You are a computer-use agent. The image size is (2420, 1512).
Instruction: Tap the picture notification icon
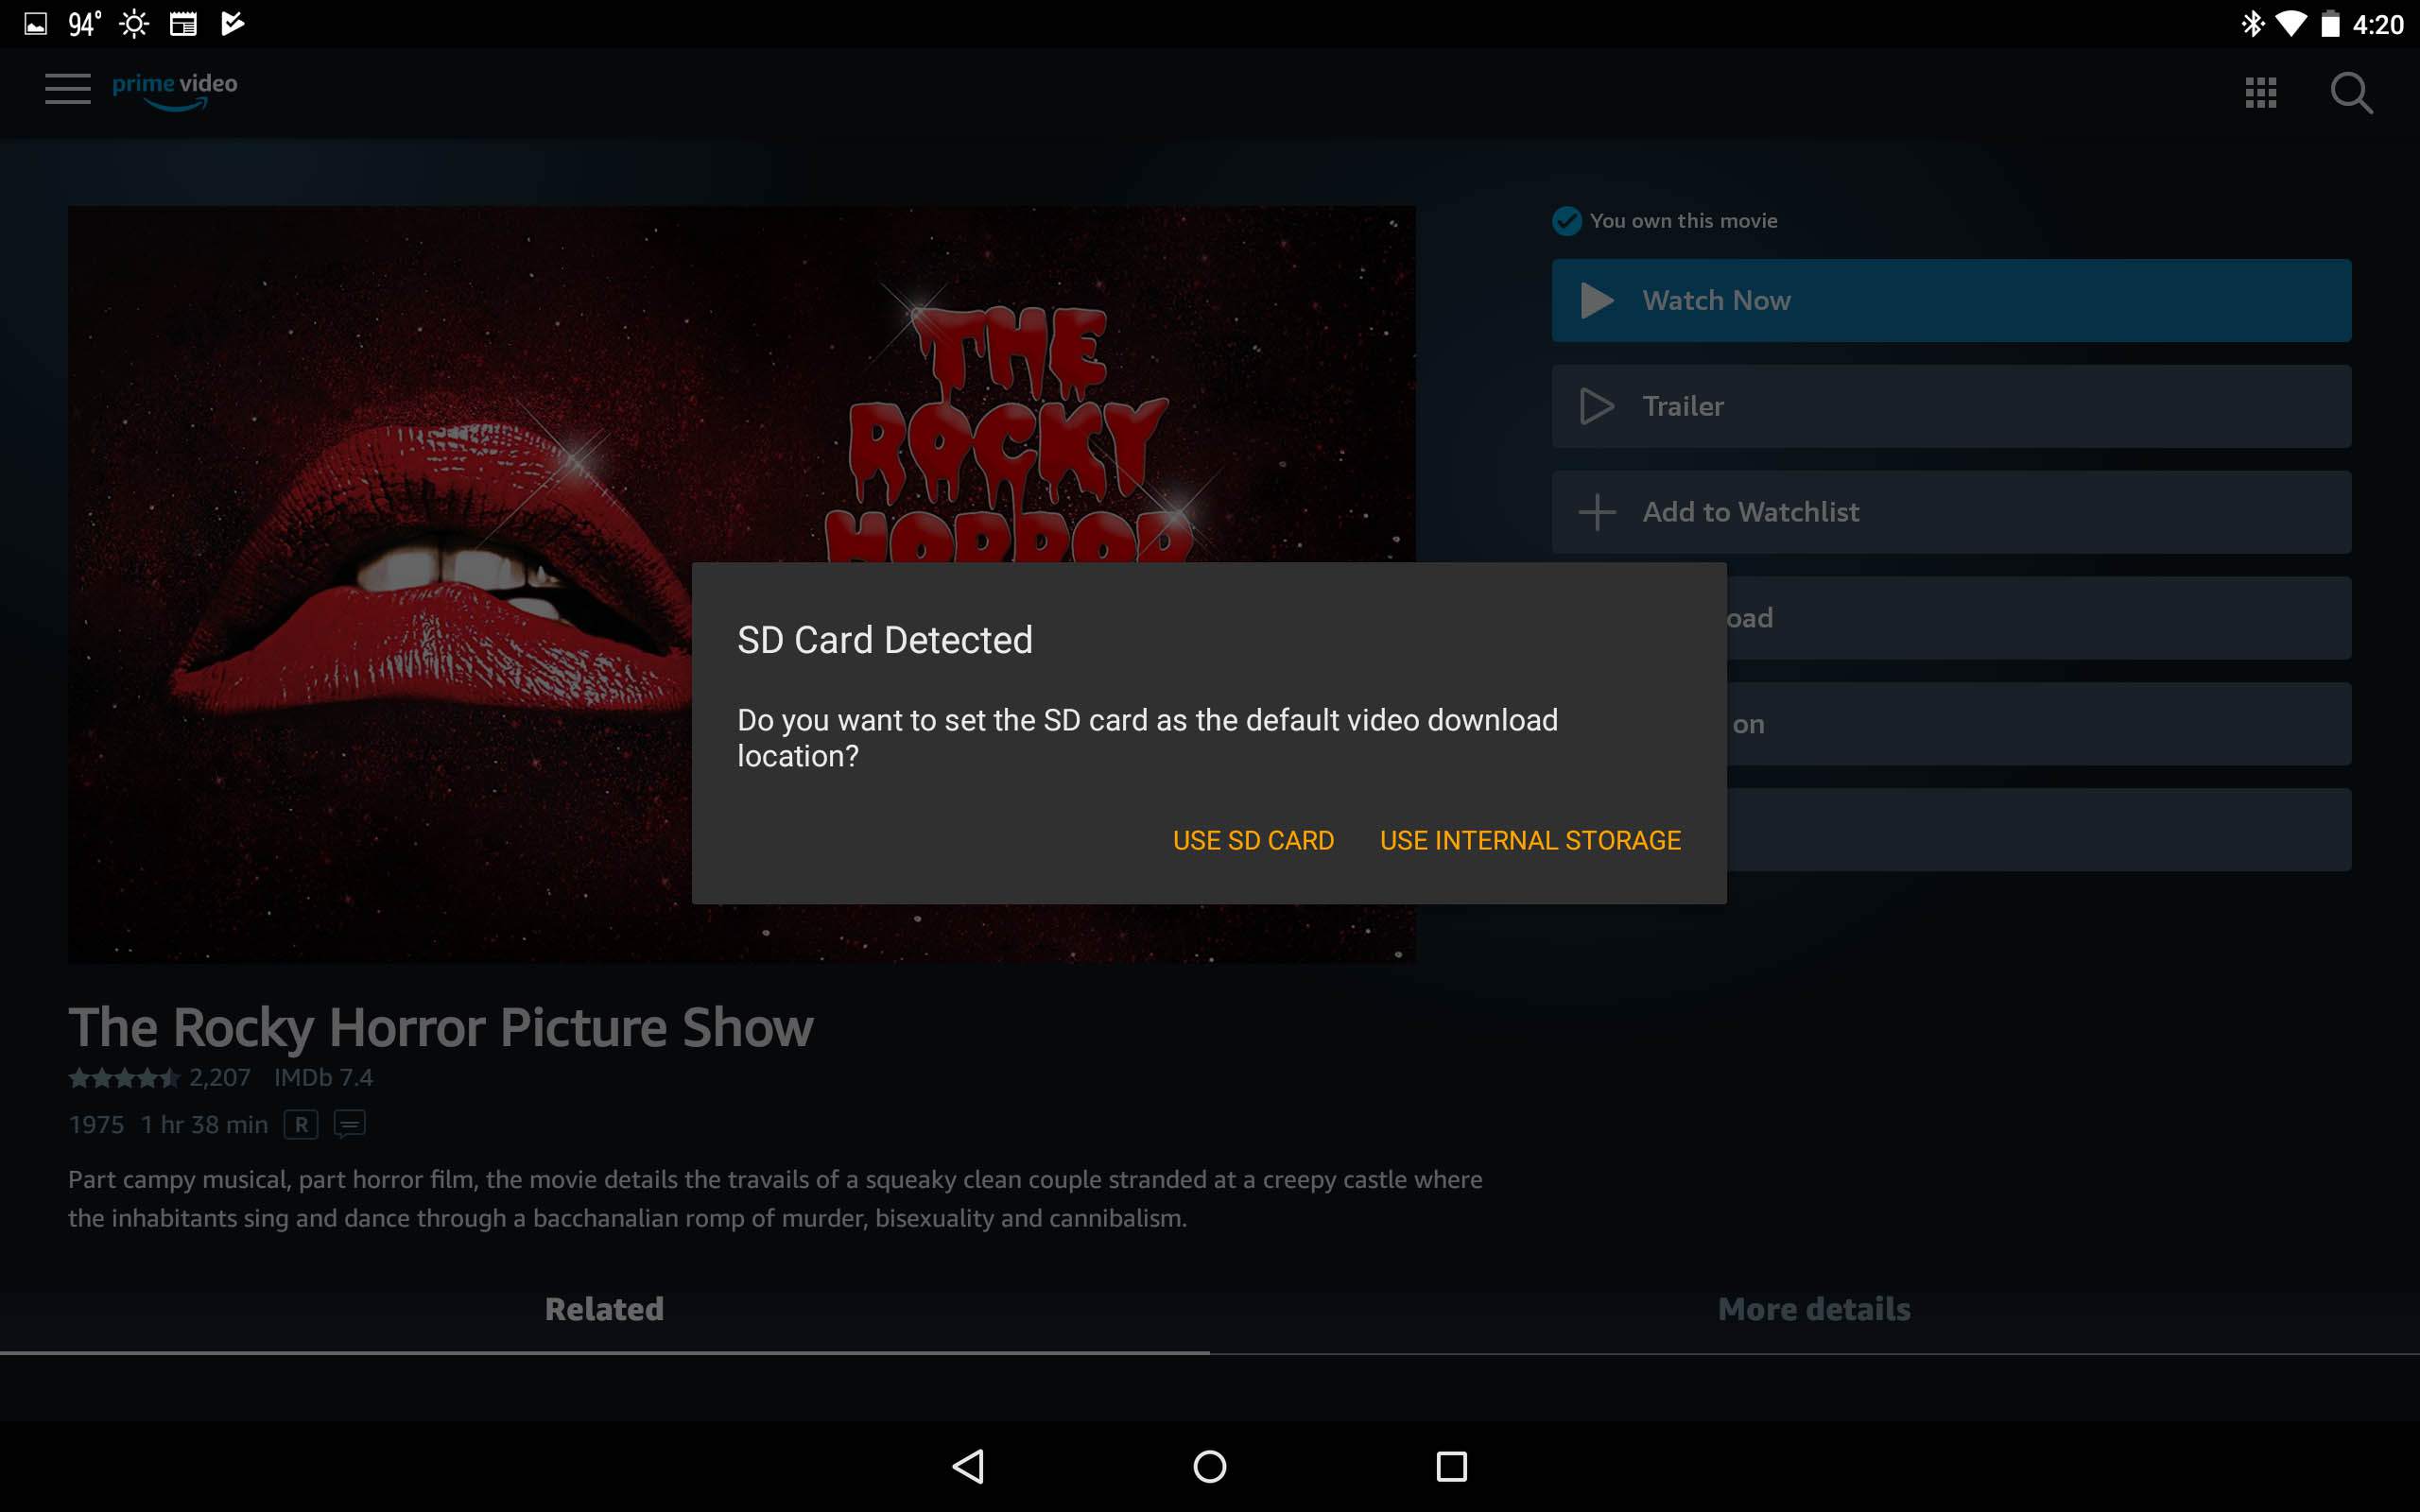coord(36,24)
